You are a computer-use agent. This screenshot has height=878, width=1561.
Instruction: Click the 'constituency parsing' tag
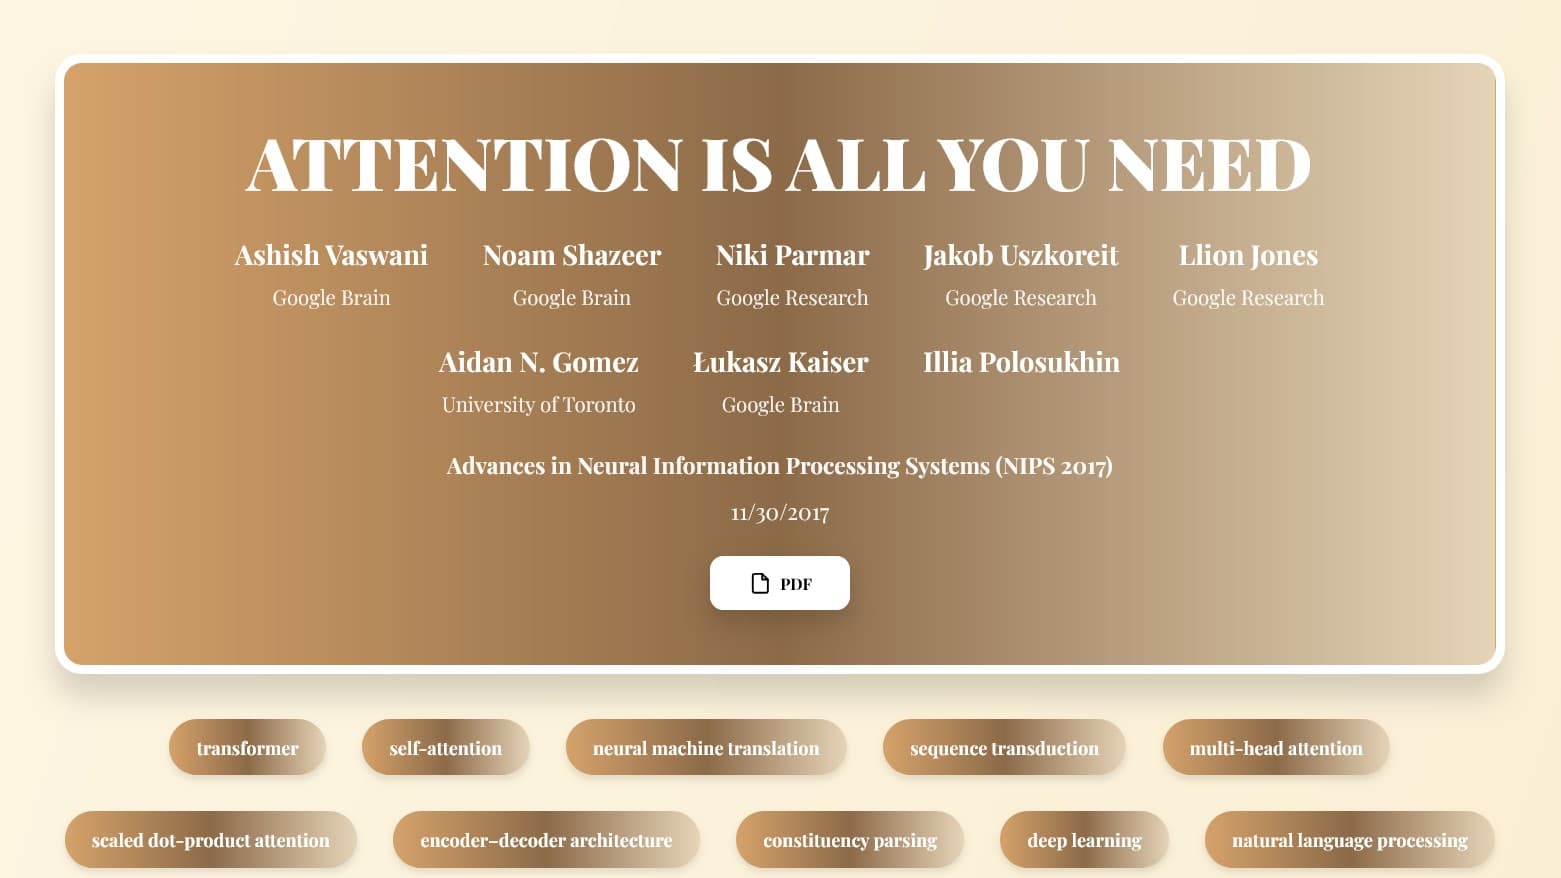(849, 840)
